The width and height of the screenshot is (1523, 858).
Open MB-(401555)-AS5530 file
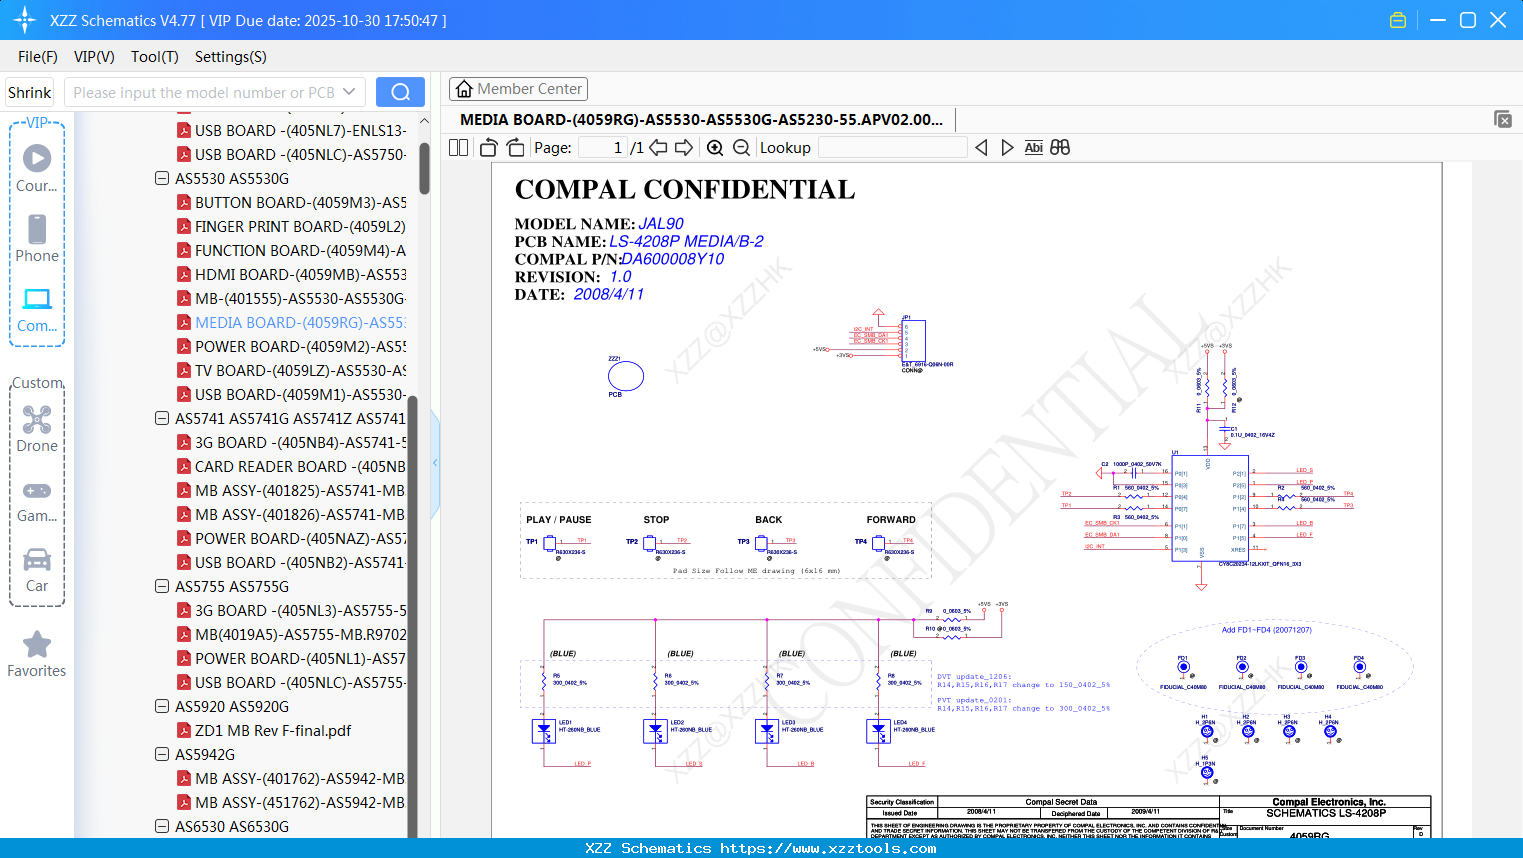click(292, 298)
